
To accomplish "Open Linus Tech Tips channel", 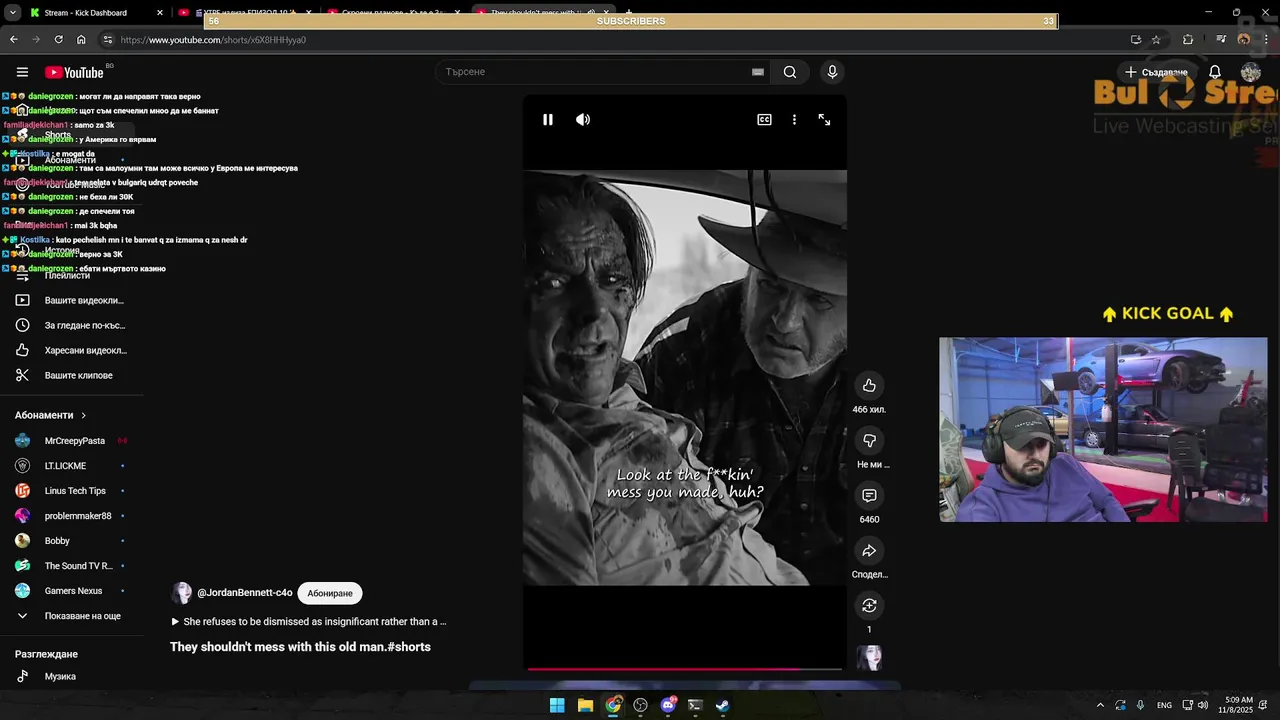I will [x=72, y=491].
